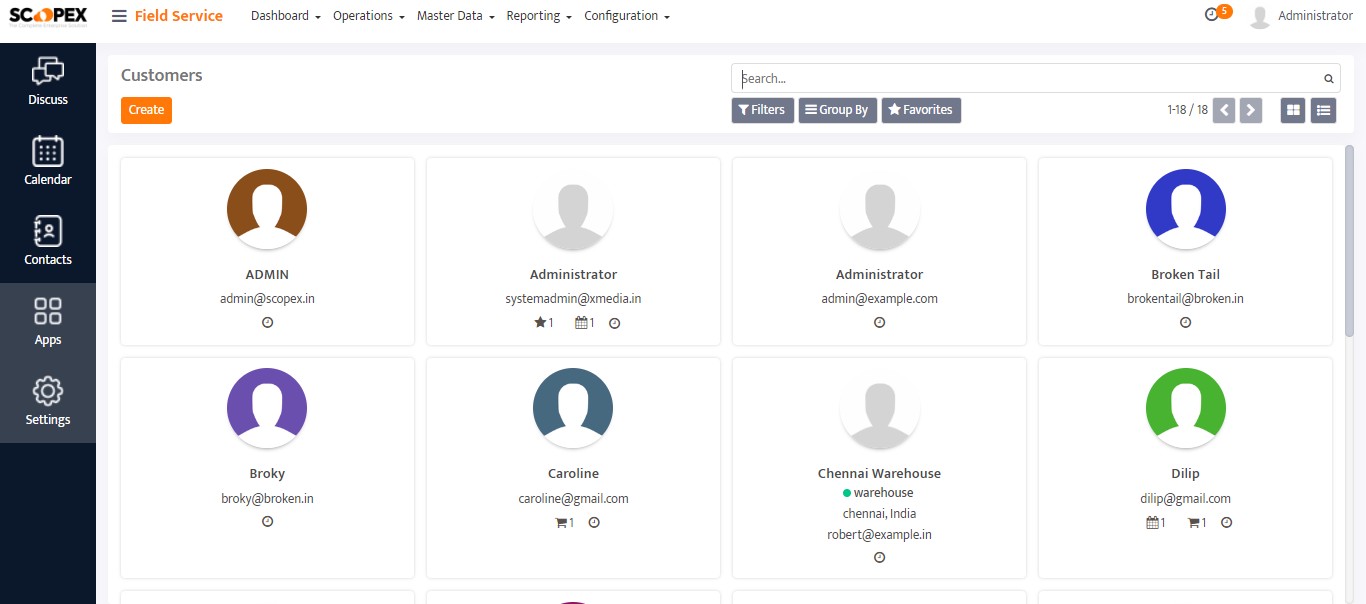
Task: Switch to list view
Action: (x=1323, y=110)
